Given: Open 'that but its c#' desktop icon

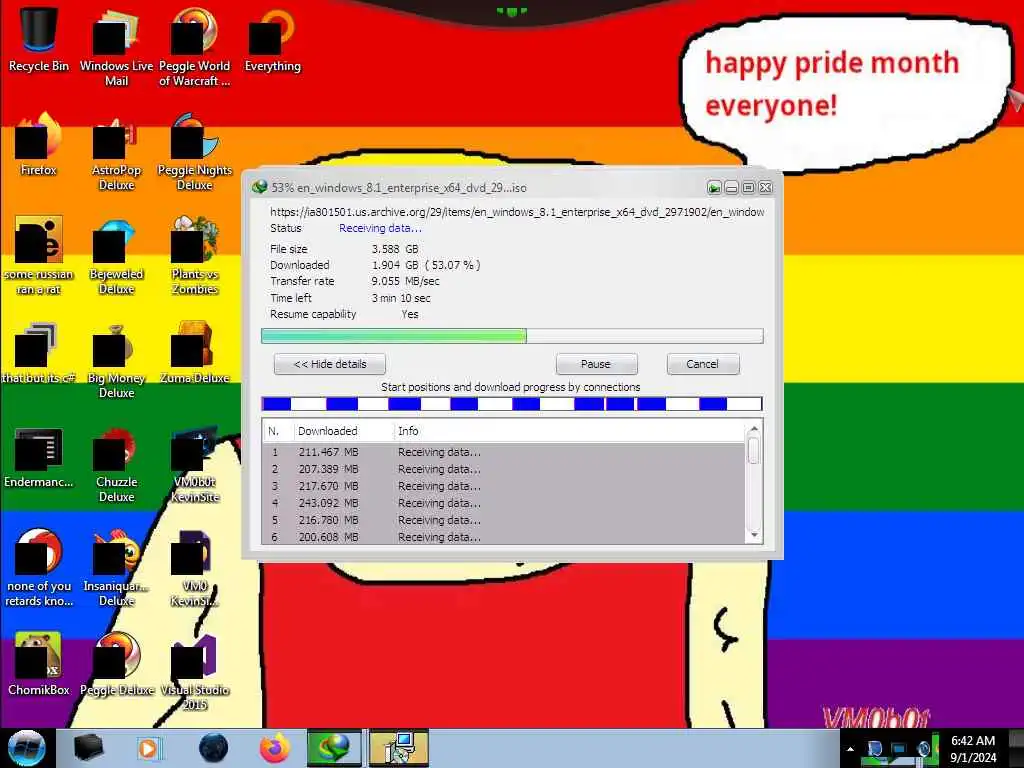Looking at the screenshot, I should [x=39, y=353].
